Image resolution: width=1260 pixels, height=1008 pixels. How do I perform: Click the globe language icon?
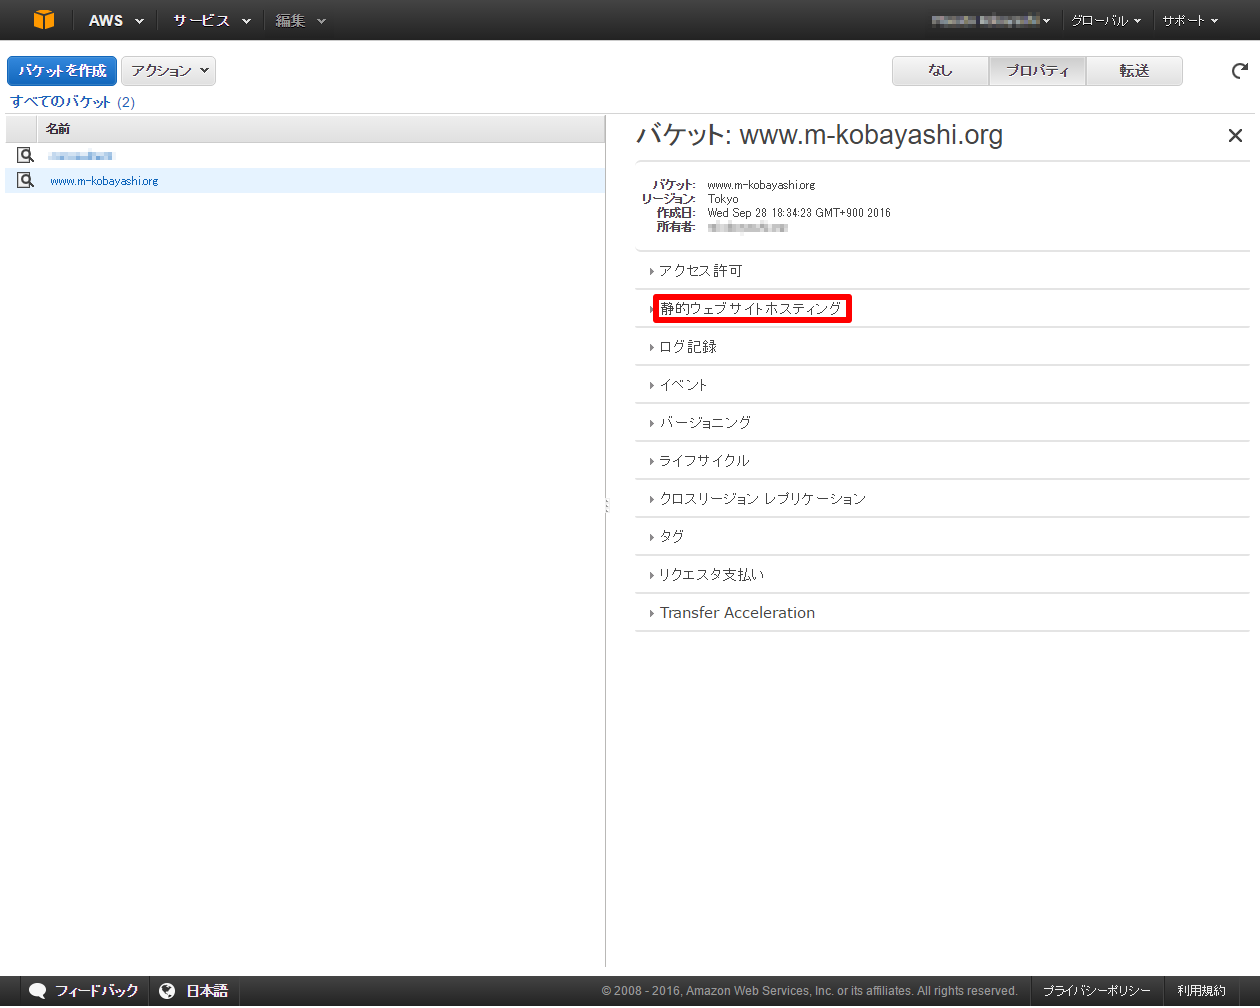[x=167, y=990]
